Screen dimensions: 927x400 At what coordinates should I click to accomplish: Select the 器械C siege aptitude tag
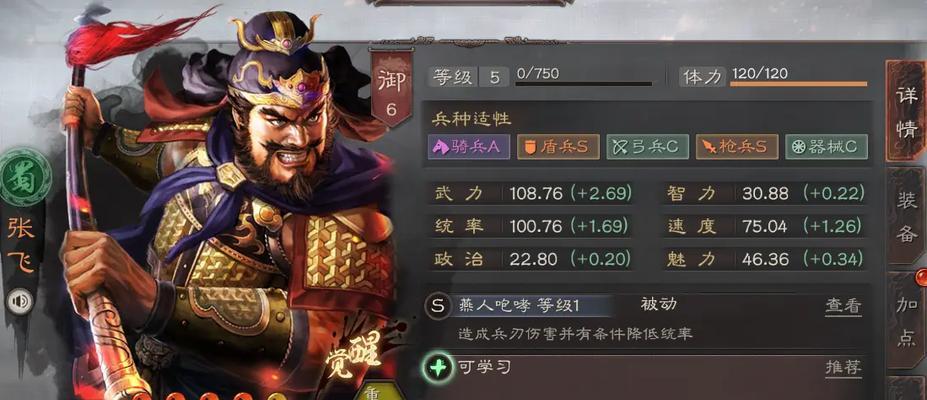coord(826,147)
